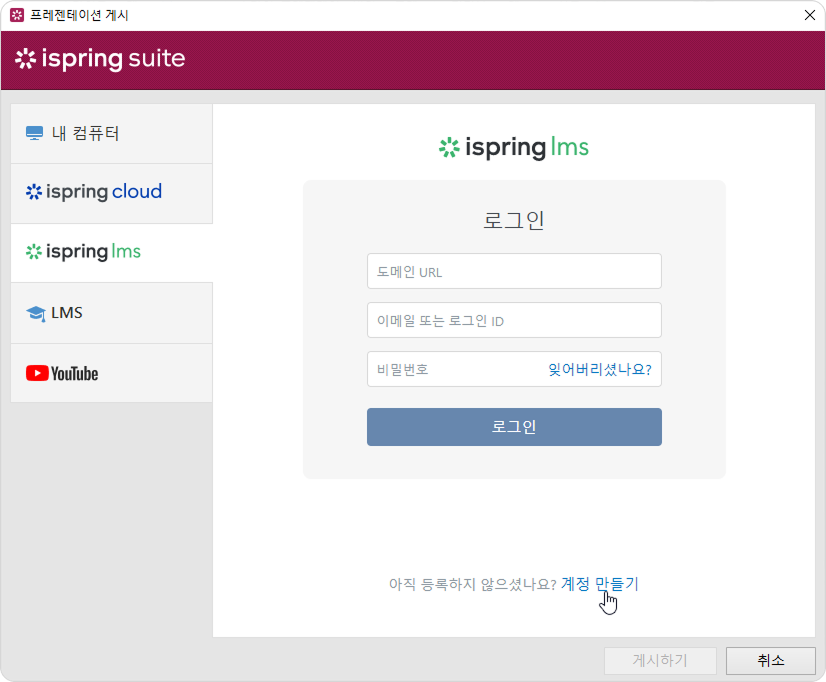Viewport: 826px width, 682px height.
Task: Click the iSpring Suite logo in header
Action: pyautogui.click(x=100, y=59)
